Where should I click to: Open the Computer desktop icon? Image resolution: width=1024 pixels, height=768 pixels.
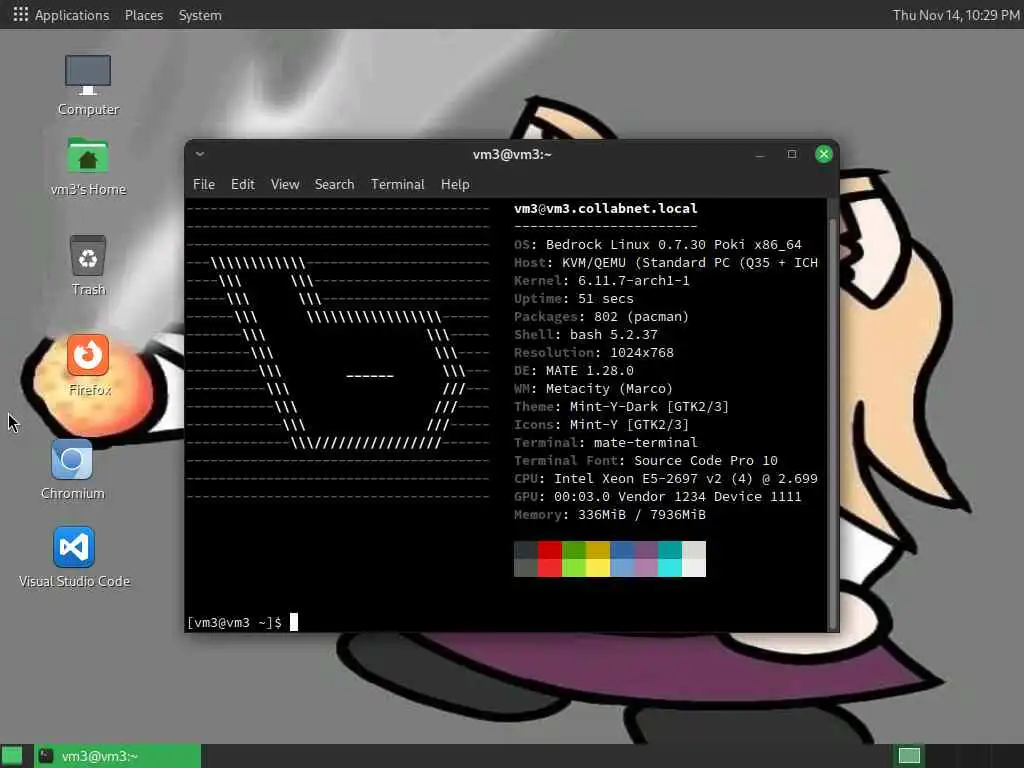pyautogui.click(x=88, y=74)
